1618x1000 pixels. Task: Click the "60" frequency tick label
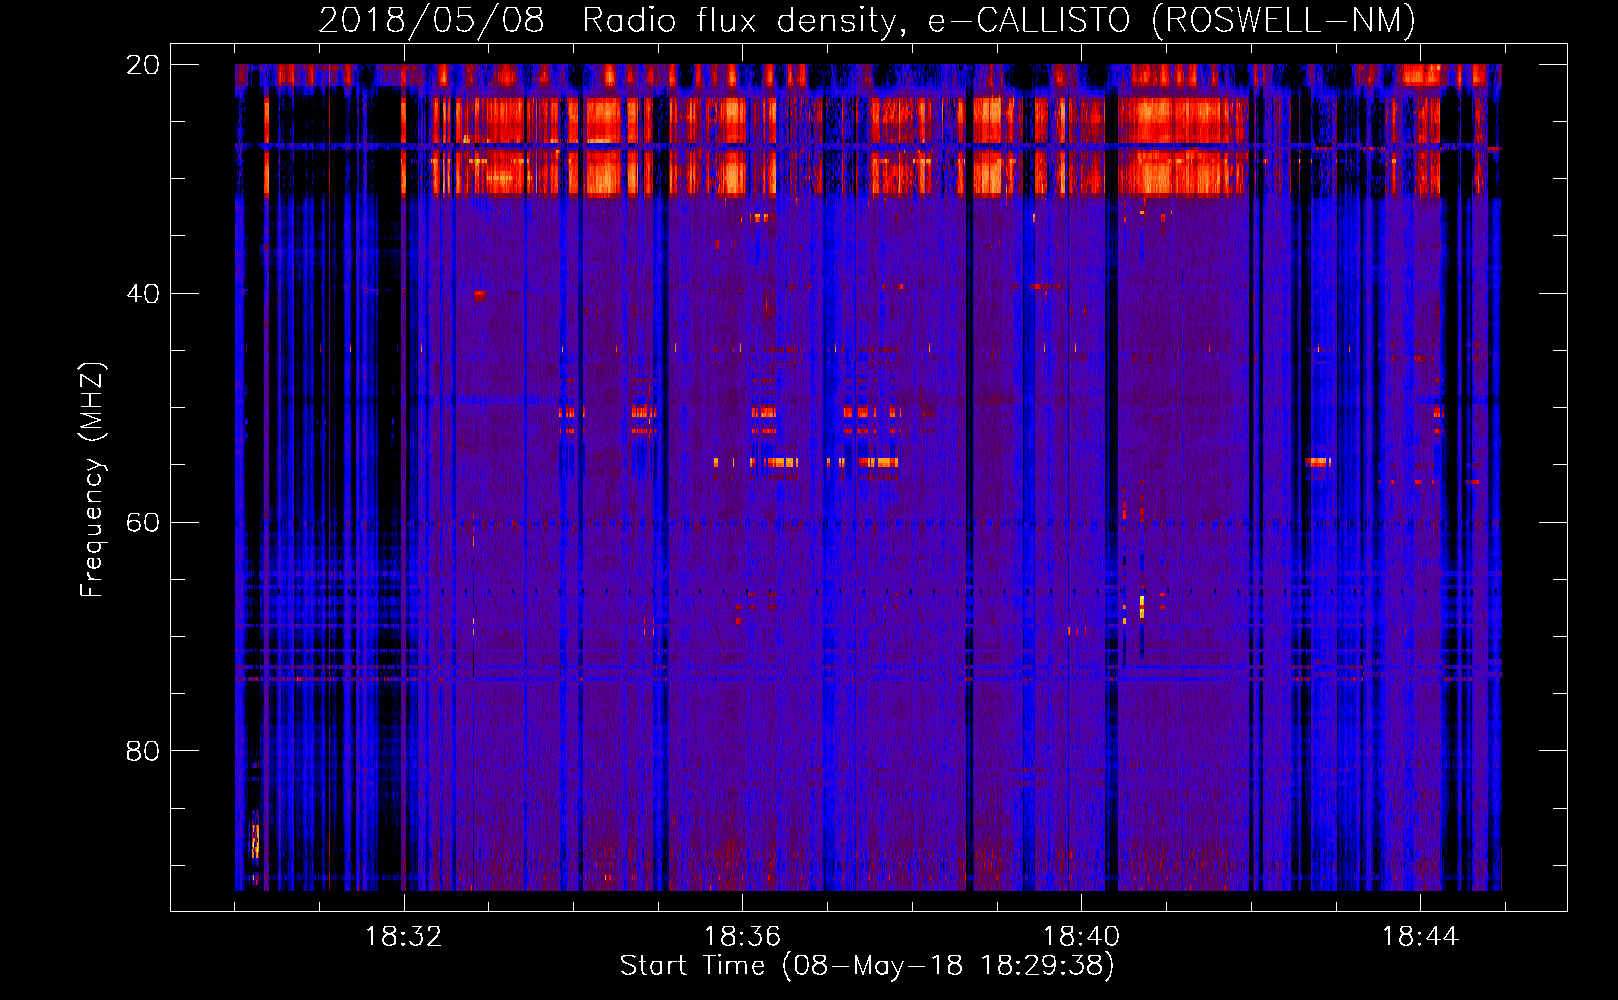(143, 522)
